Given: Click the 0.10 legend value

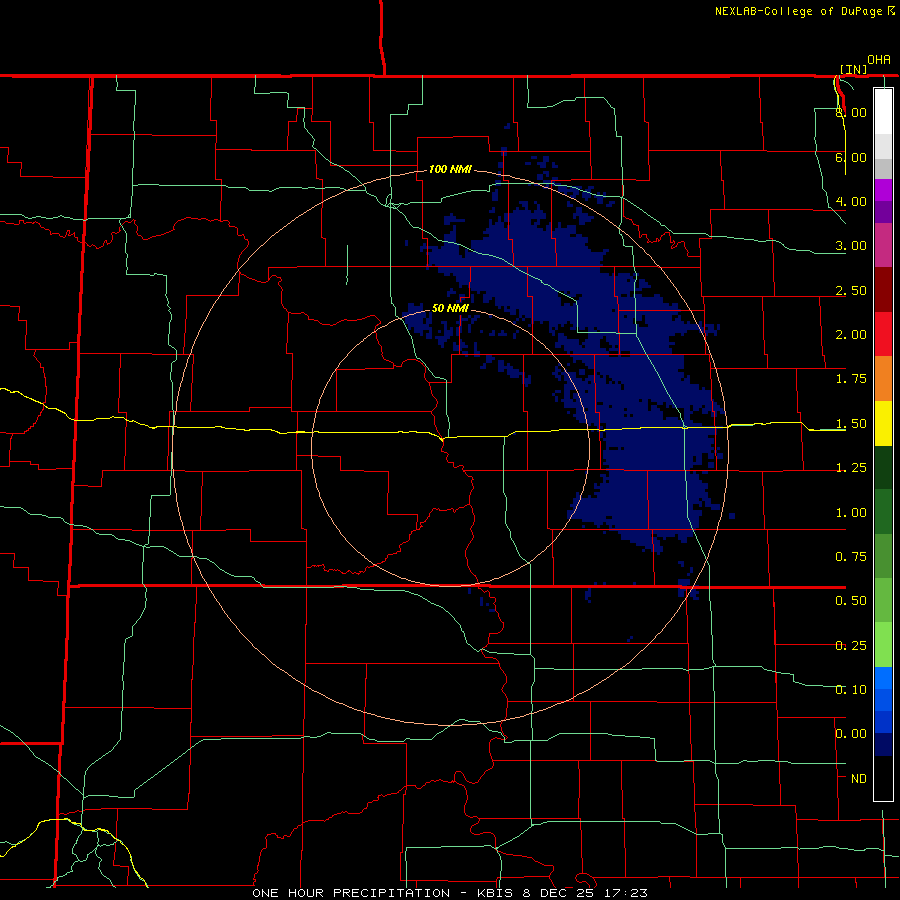Looking at the screenshot, I should (851, 690).
